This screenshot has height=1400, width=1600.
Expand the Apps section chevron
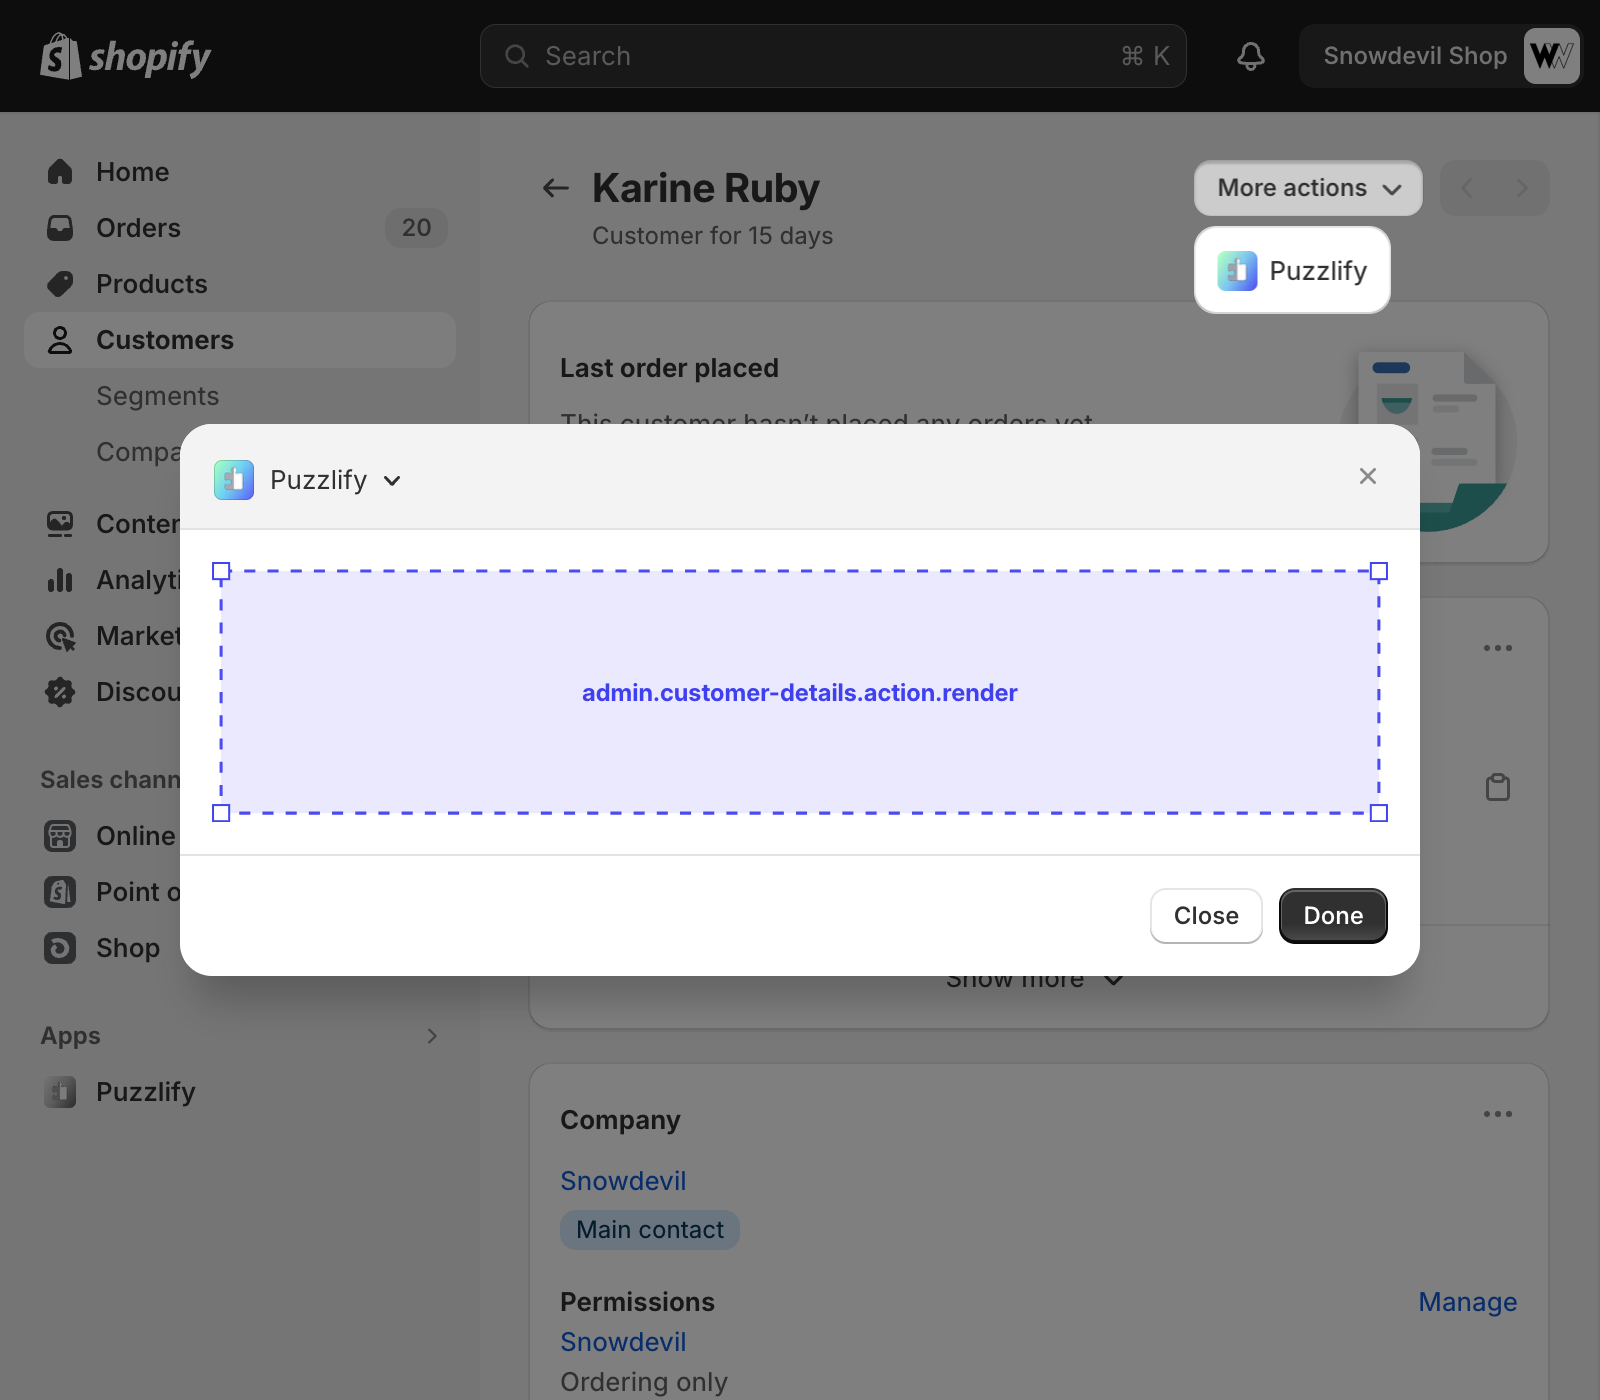point(432,1036)
